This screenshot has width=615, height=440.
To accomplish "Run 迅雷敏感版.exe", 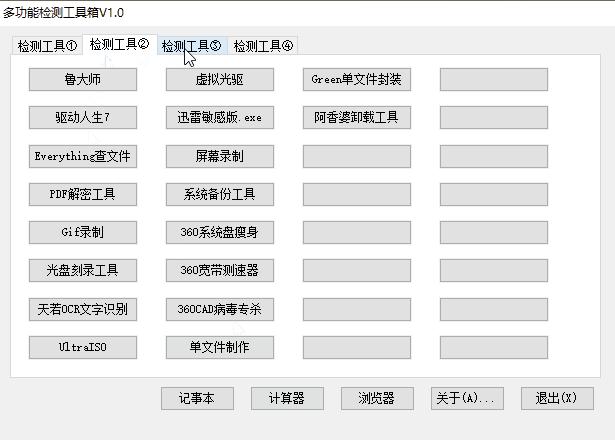I will point(220,117).
